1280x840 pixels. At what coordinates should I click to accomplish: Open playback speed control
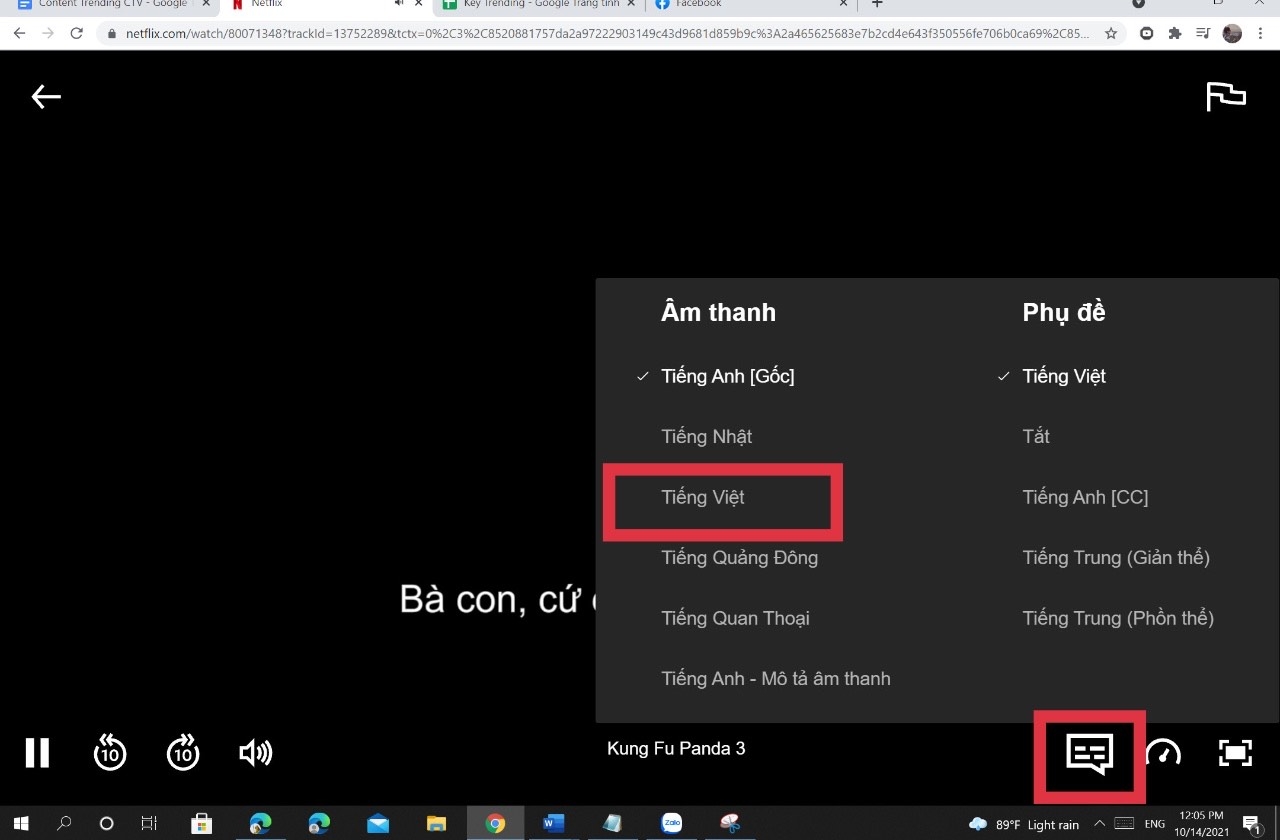point(1163,752)
